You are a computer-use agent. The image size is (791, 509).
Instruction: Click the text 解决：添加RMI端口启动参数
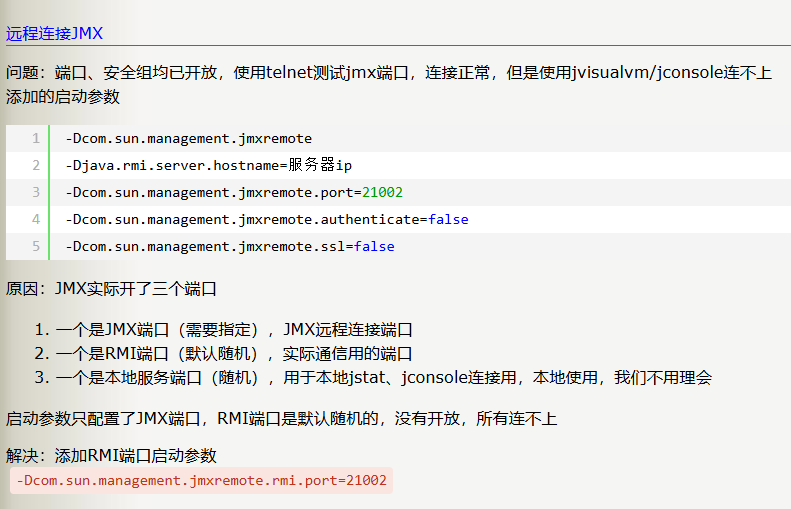(111, 456)
